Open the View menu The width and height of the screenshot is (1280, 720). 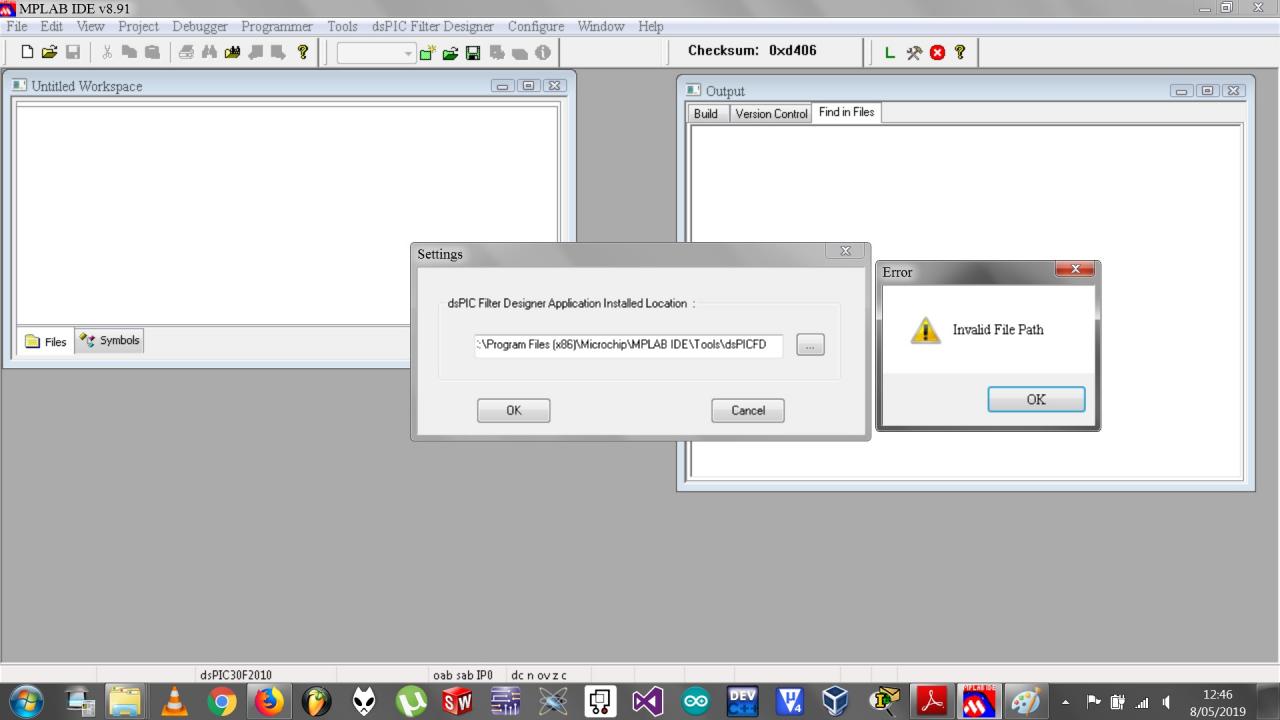coord(90,26)
